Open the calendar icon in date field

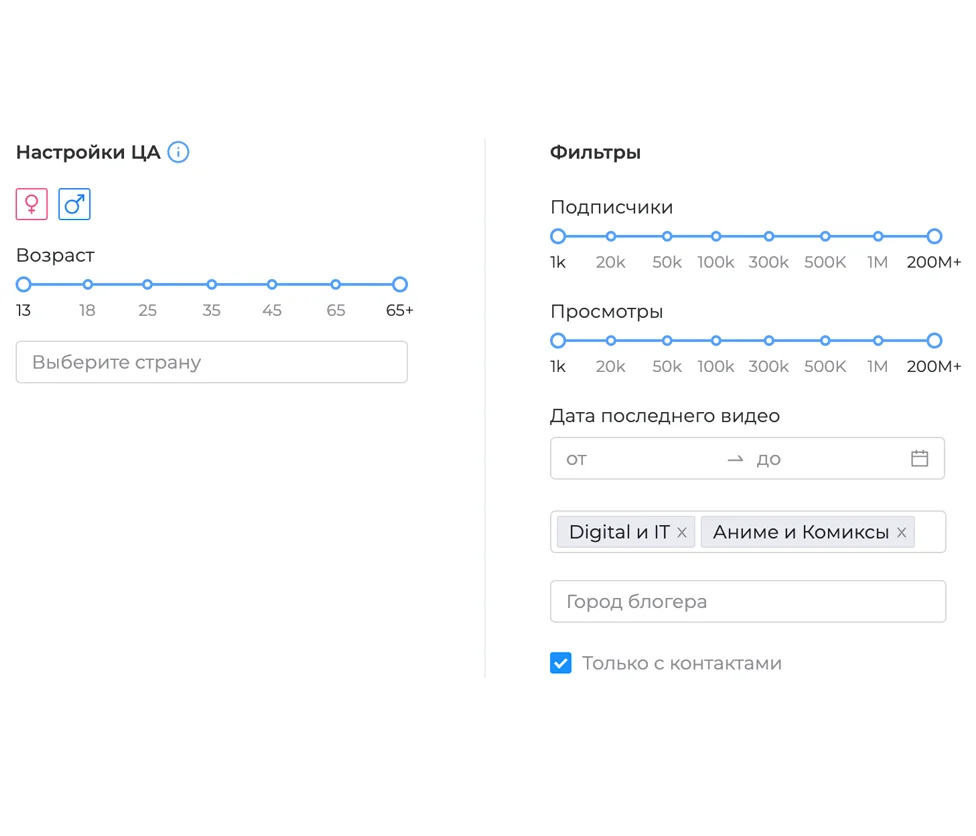pos(919,459)
